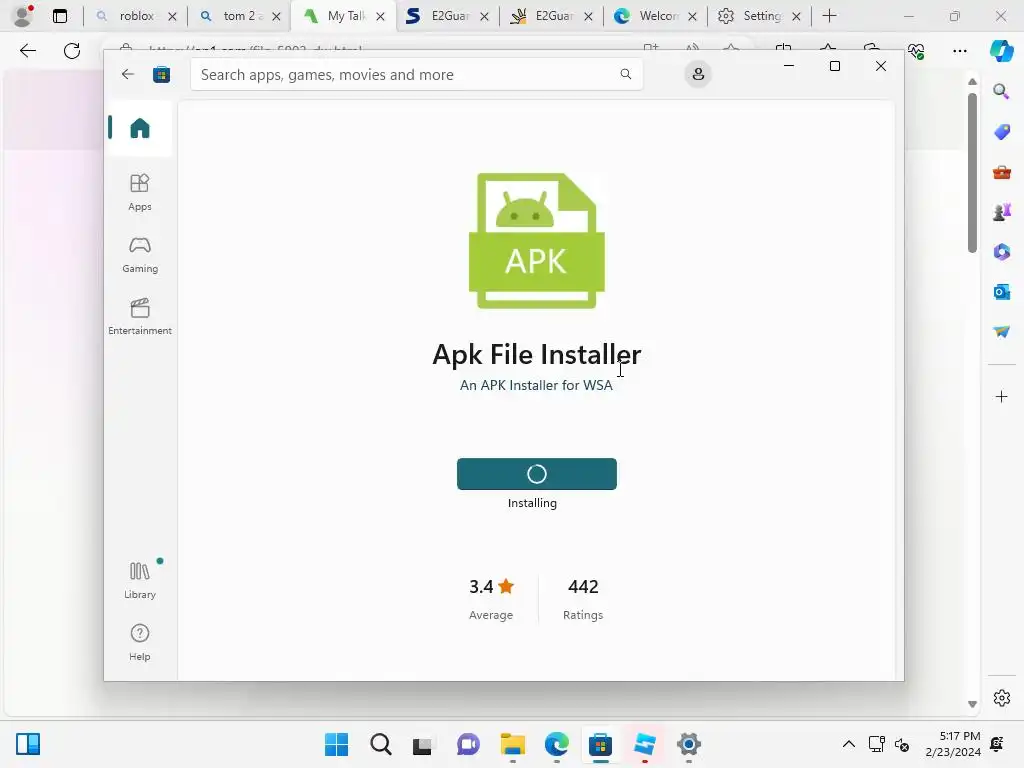Open Help in Store sidebar
The height and width of the screenshot is (768, 1024).
point(139,643)
